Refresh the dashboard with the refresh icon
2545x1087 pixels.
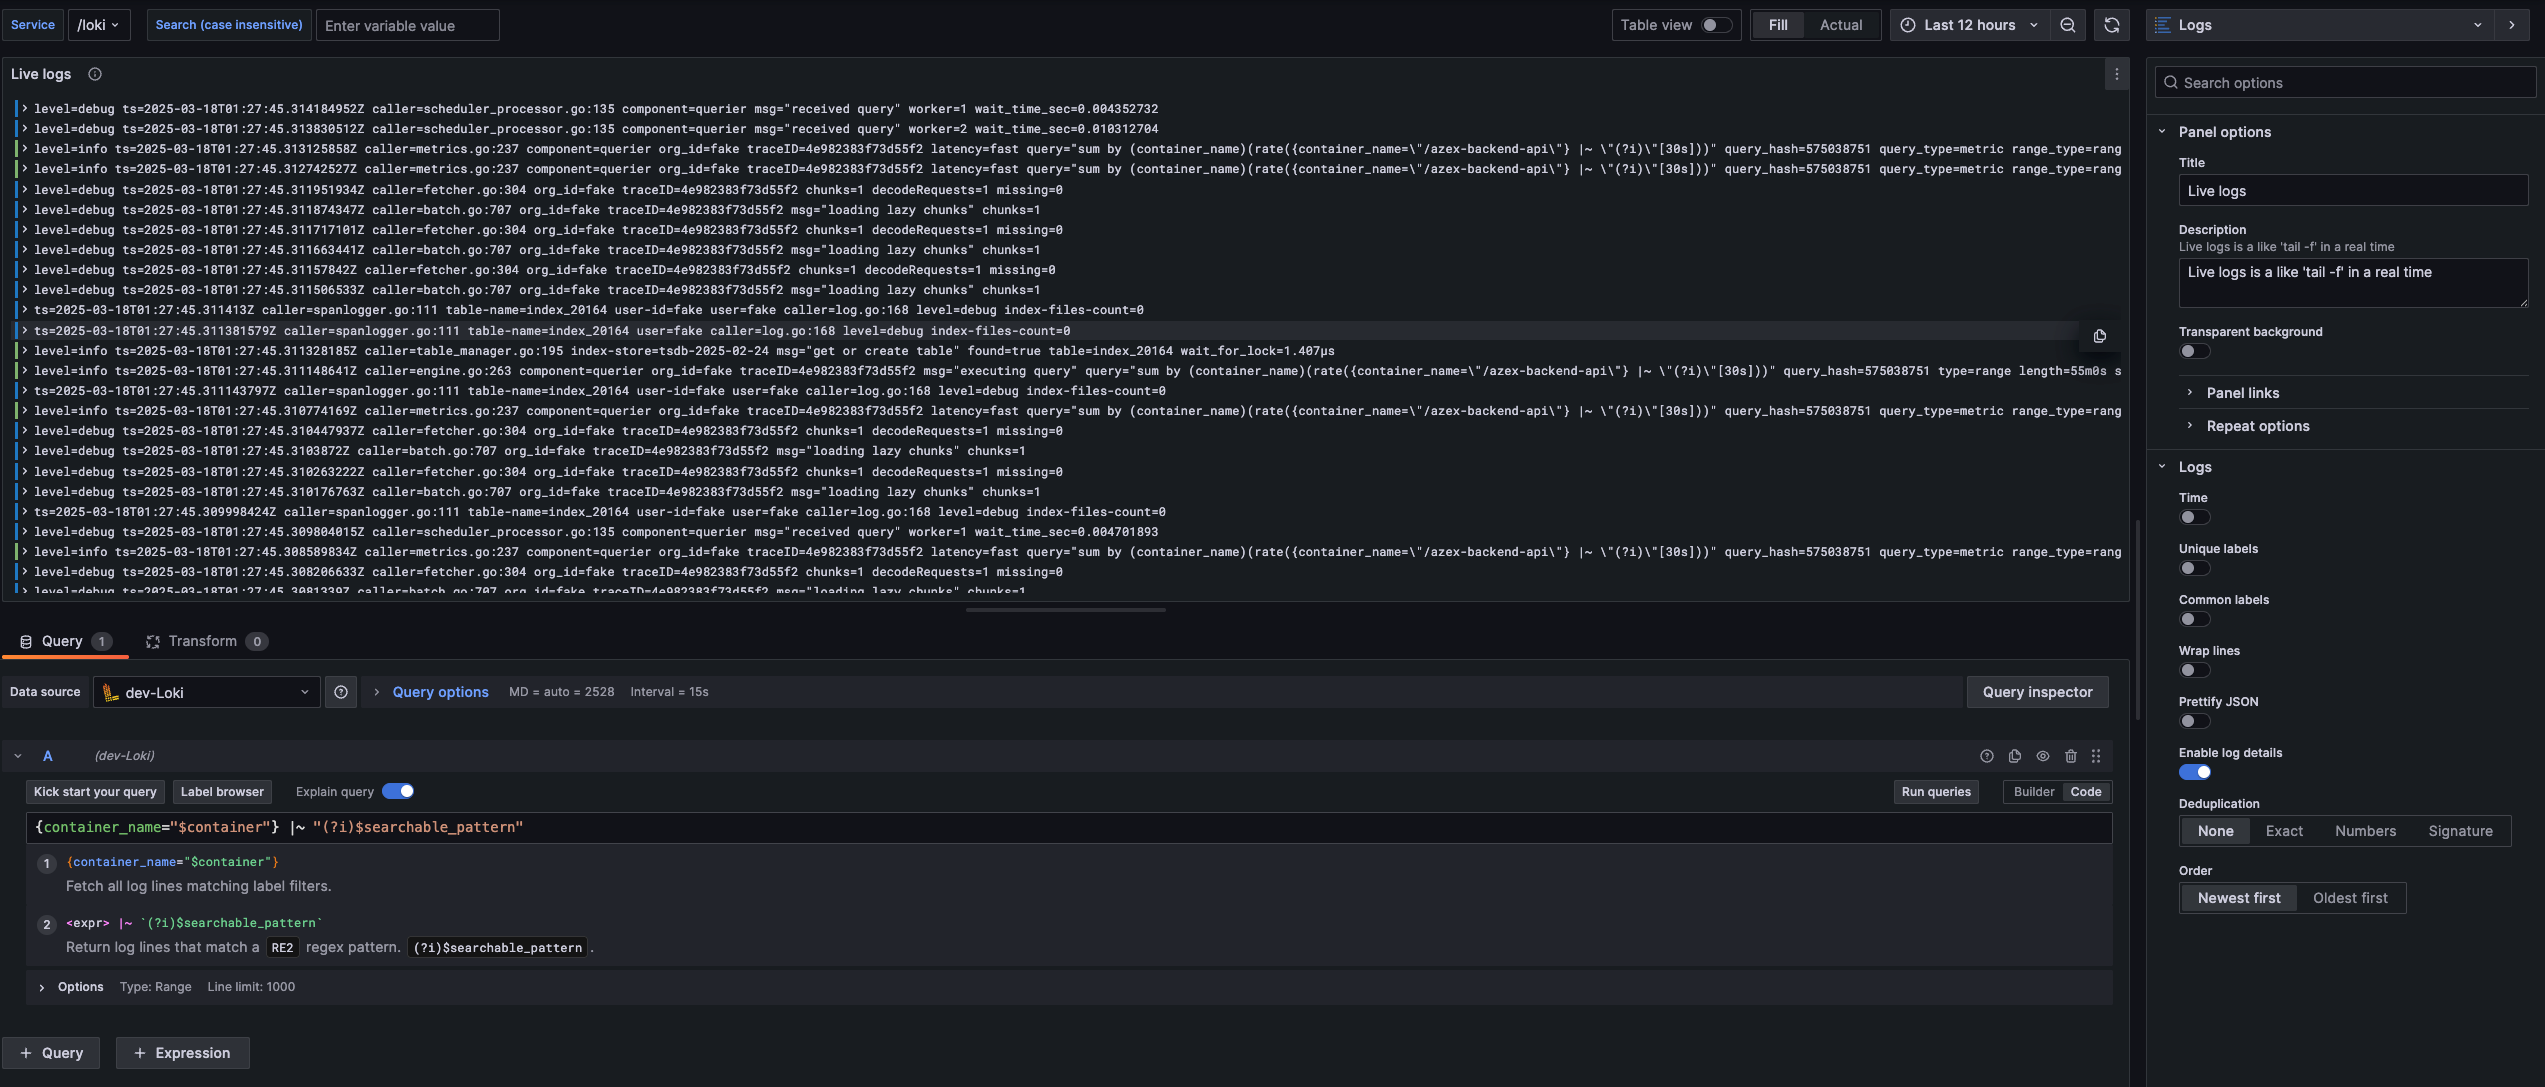coord(2112,25)
